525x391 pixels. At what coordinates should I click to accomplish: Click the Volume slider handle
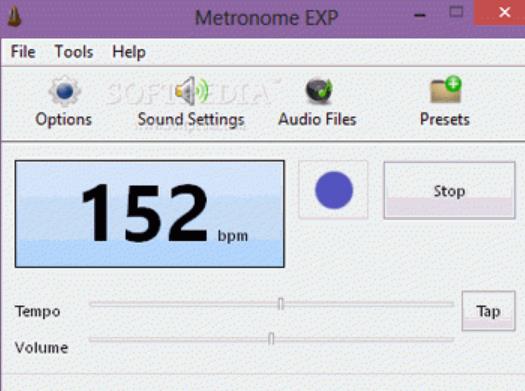pos(272,338)
